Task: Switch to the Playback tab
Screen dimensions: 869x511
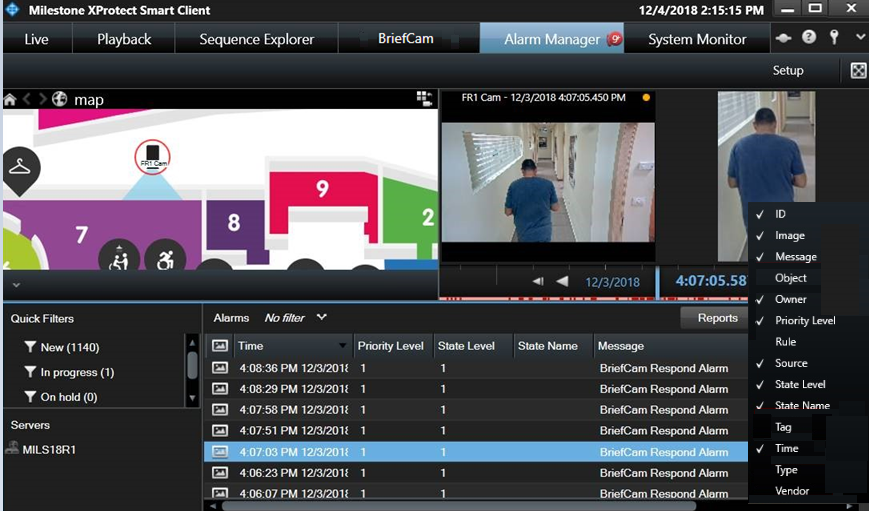Action: click(124, 39)
